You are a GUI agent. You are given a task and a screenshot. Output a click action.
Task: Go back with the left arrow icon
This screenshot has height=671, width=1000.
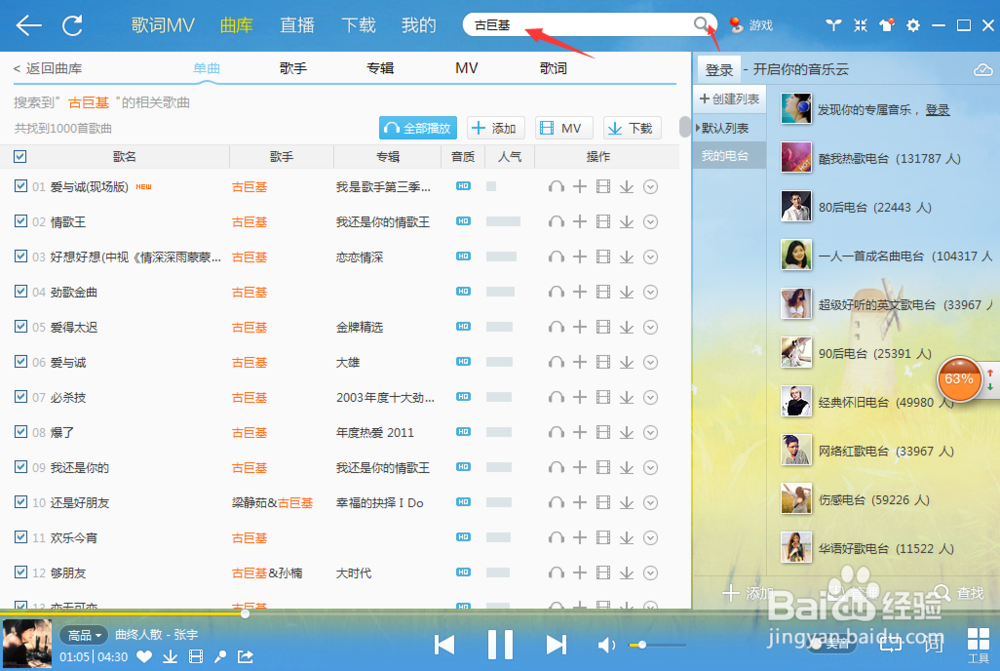[29, 26]
